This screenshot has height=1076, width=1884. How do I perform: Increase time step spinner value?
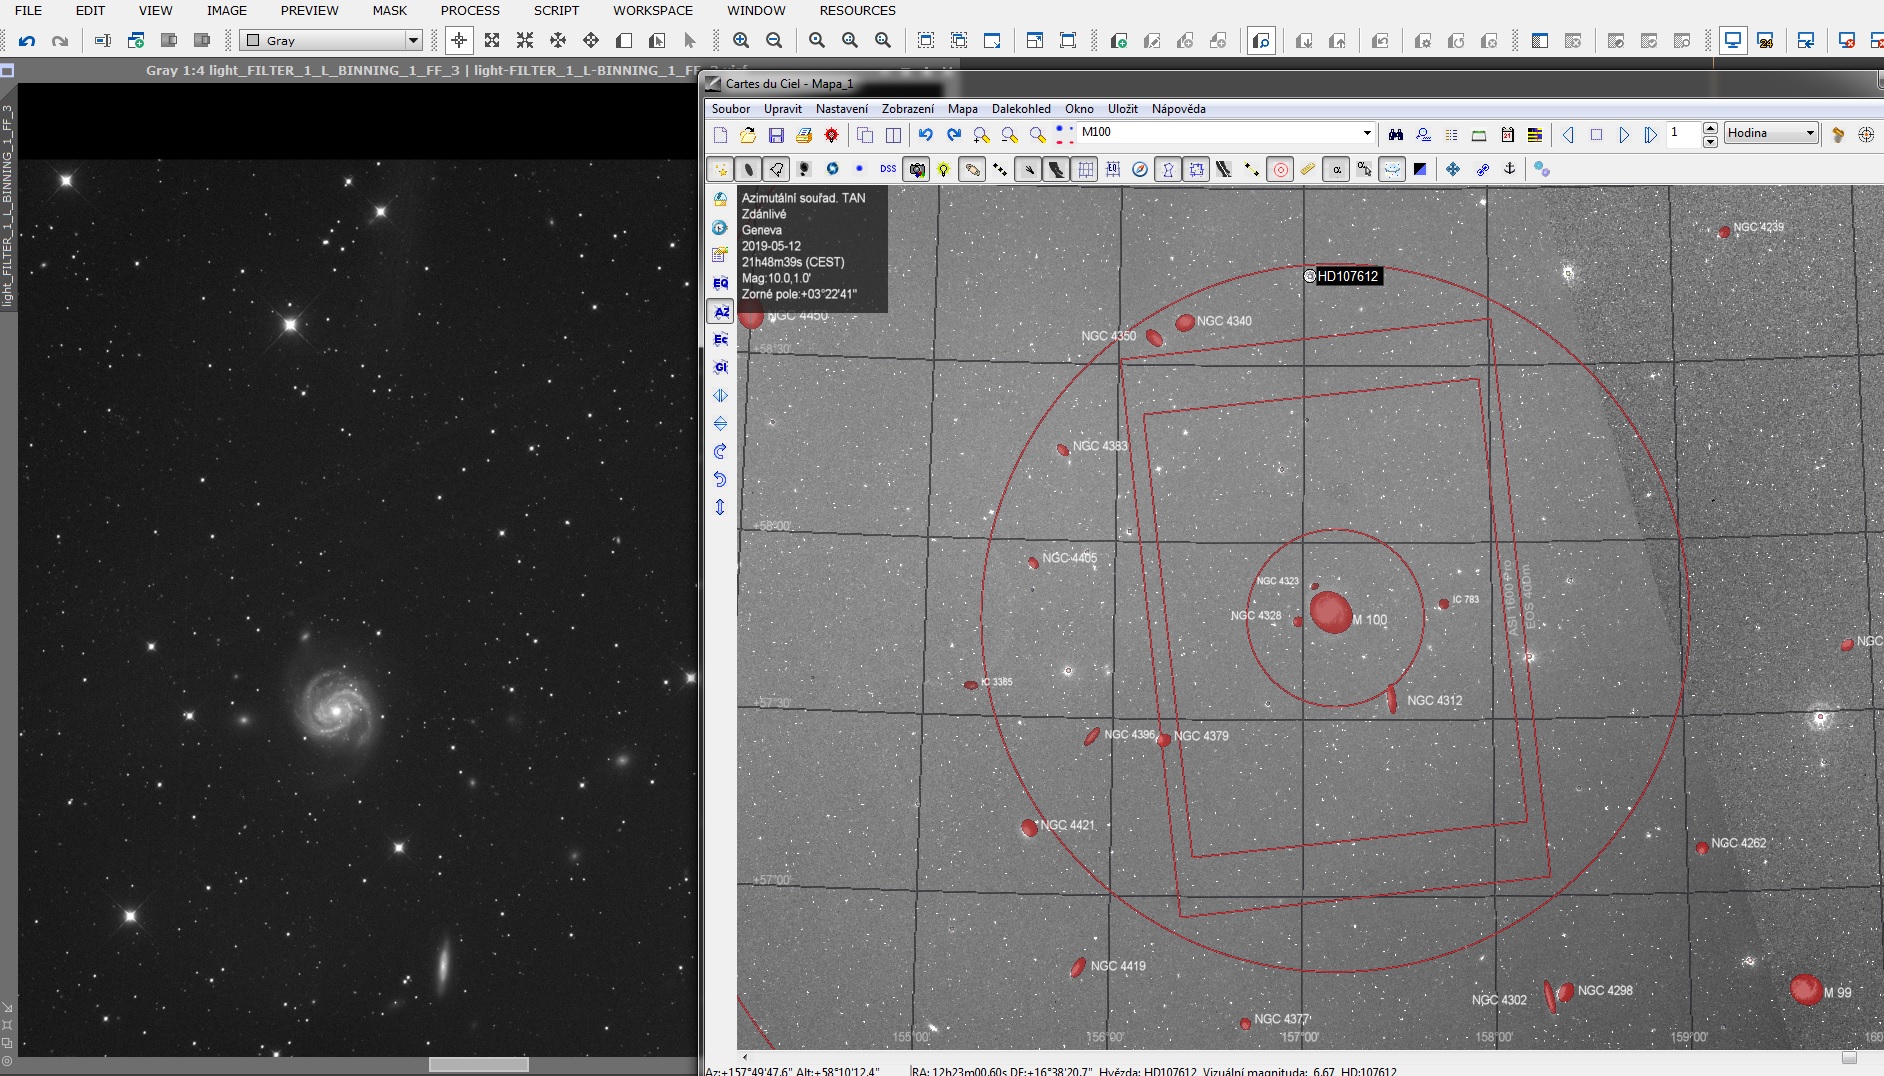(x=1710, y=128)
